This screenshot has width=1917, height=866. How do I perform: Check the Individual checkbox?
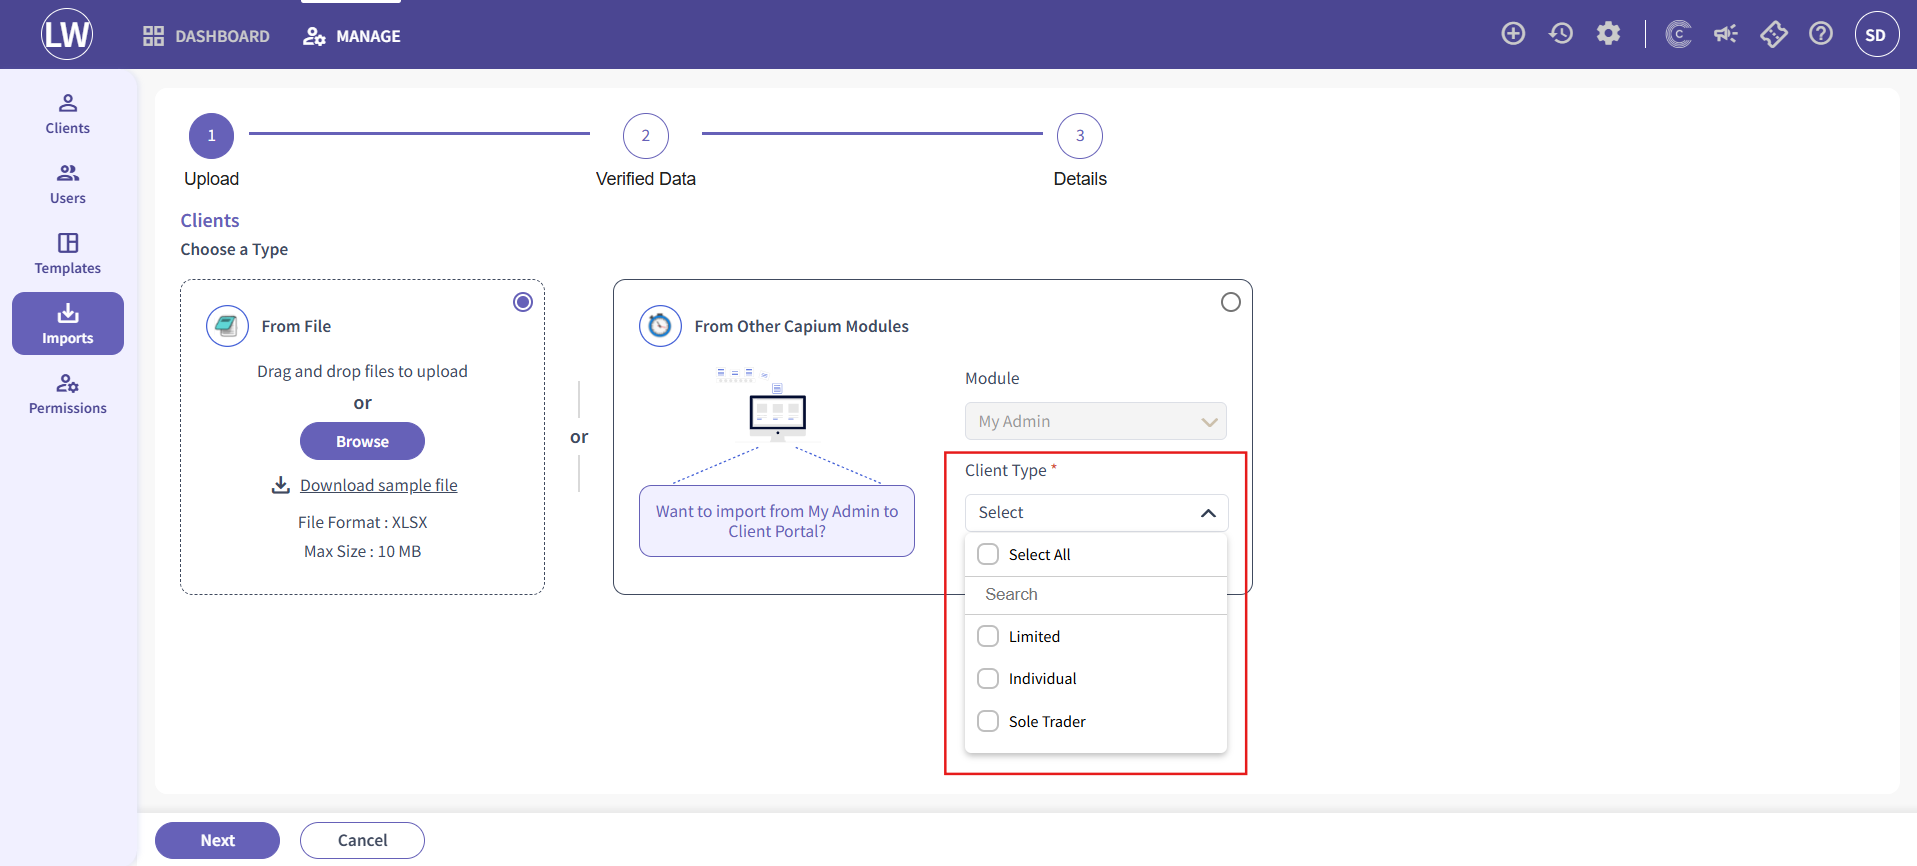pos(988,678)
